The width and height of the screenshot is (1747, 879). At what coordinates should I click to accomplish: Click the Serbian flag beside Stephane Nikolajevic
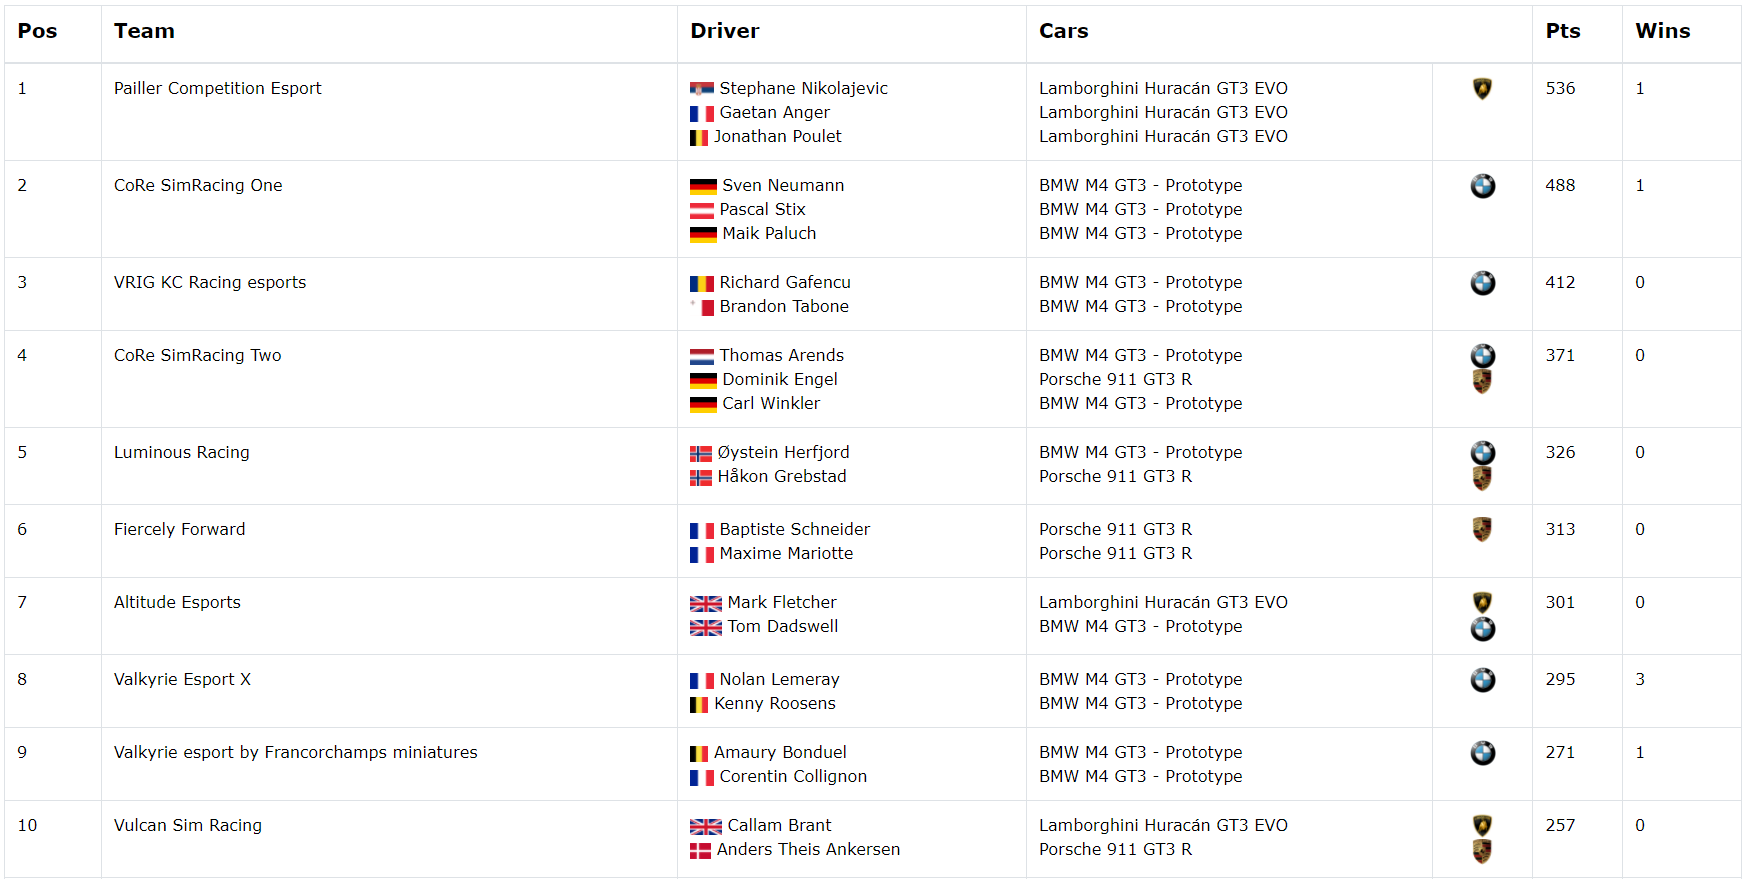coord(702,89)
